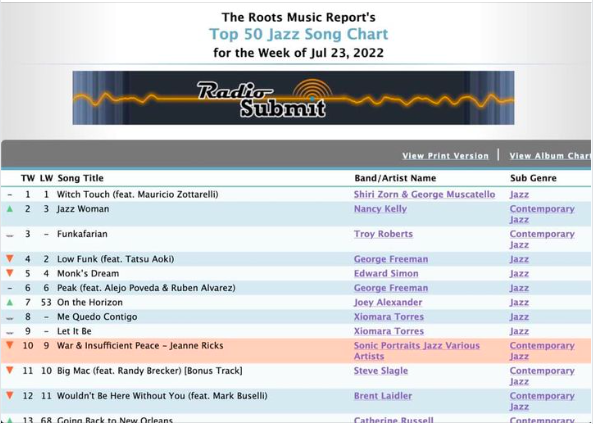Open Xiomara Torres link on Me Quedo Contigo row

pos(388,317)
